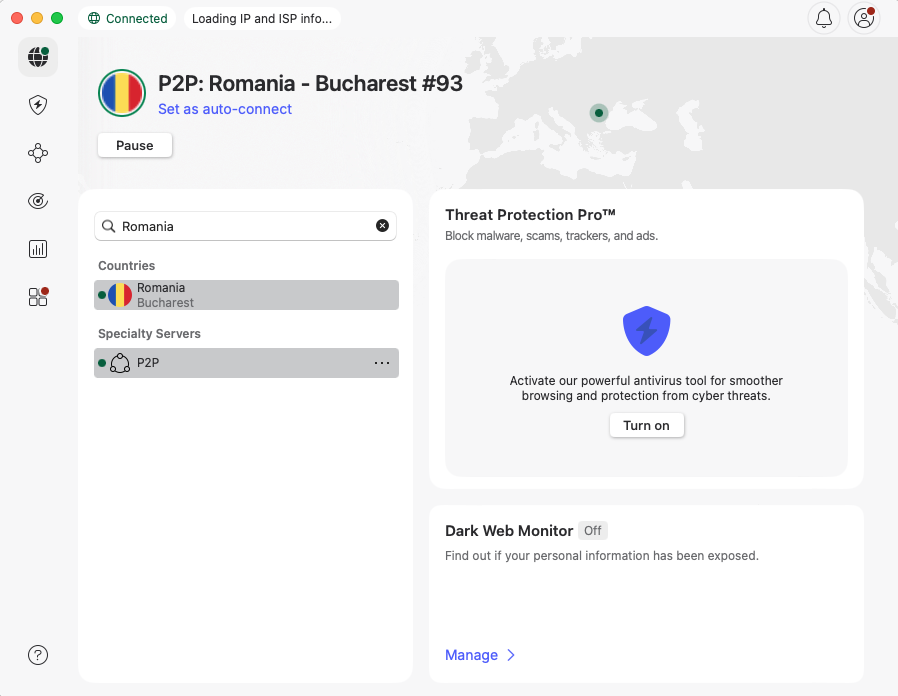Open P2P row more options ellipsis

(x=381, y=363)
